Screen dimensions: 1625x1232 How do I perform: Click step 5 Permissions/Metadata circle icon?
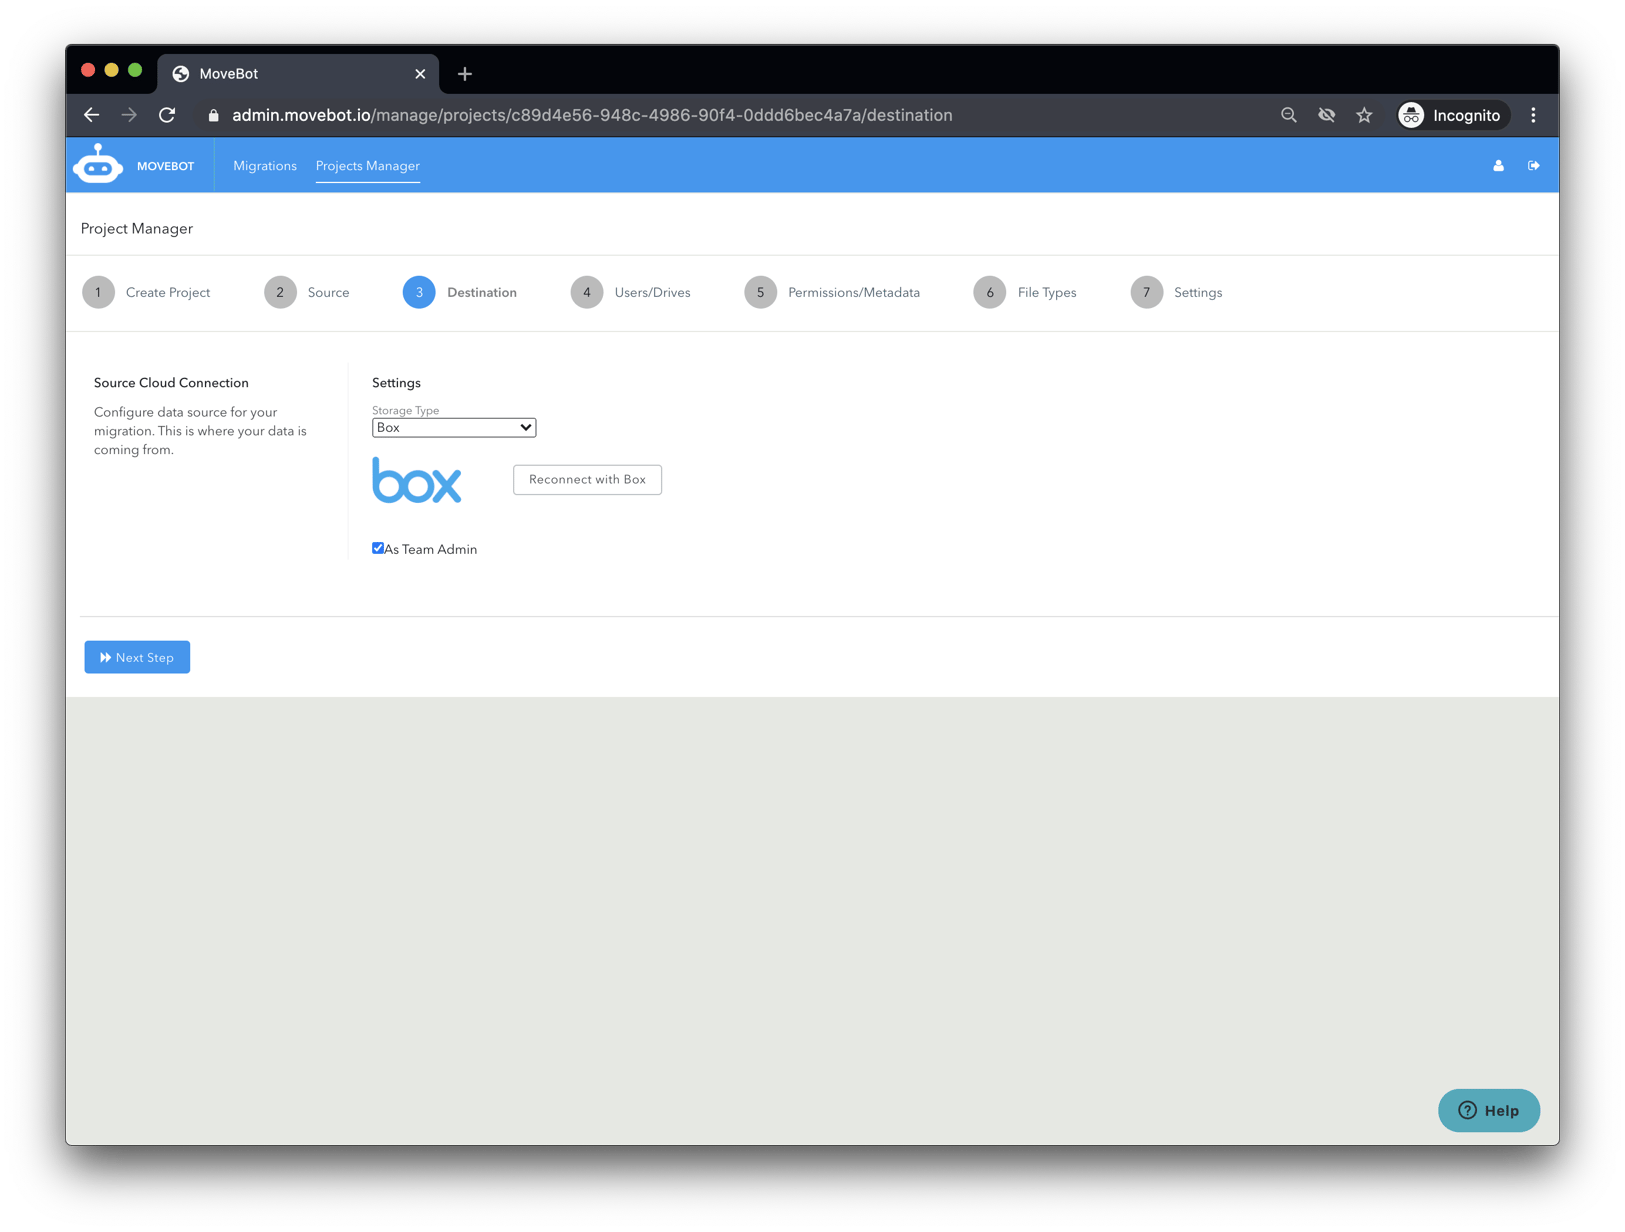[760, 292]
